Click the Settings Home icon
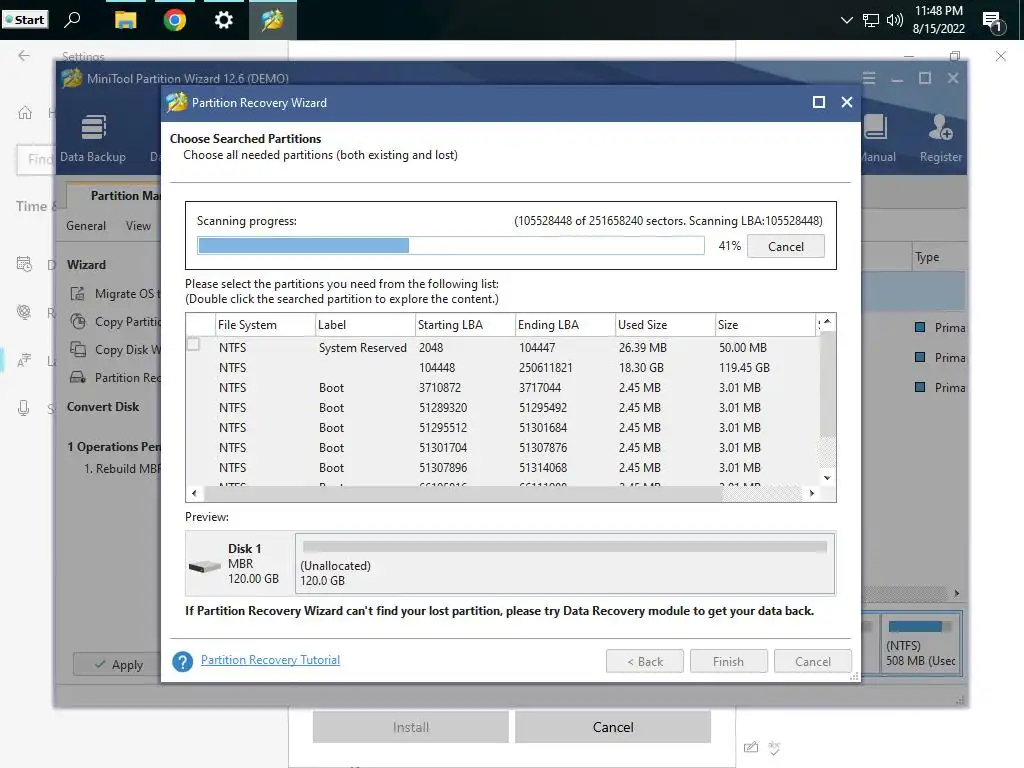Viewport: 1024px width, 768px height. [25, 113]
